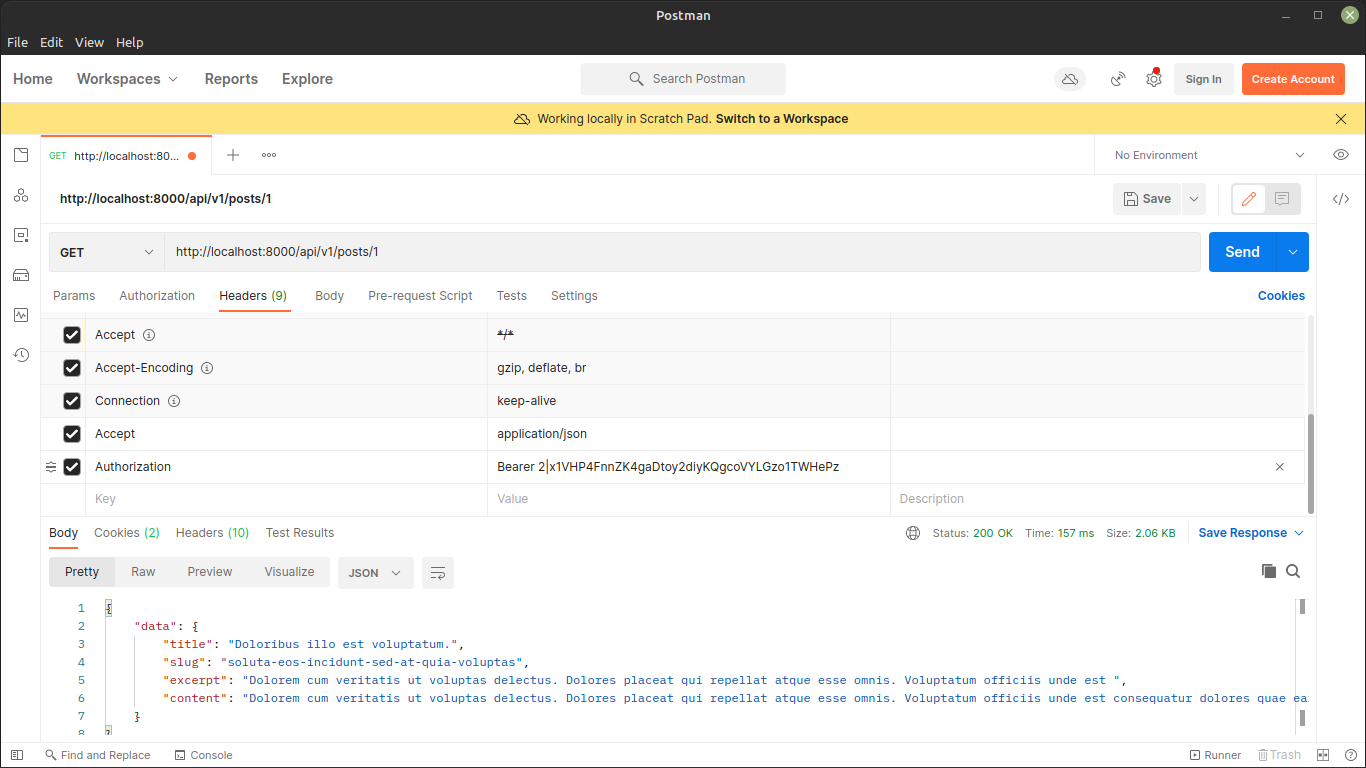Toggle the sidebar icon in status bar
The height and width of the screenshot is (768, 1366).
[17, 755]
